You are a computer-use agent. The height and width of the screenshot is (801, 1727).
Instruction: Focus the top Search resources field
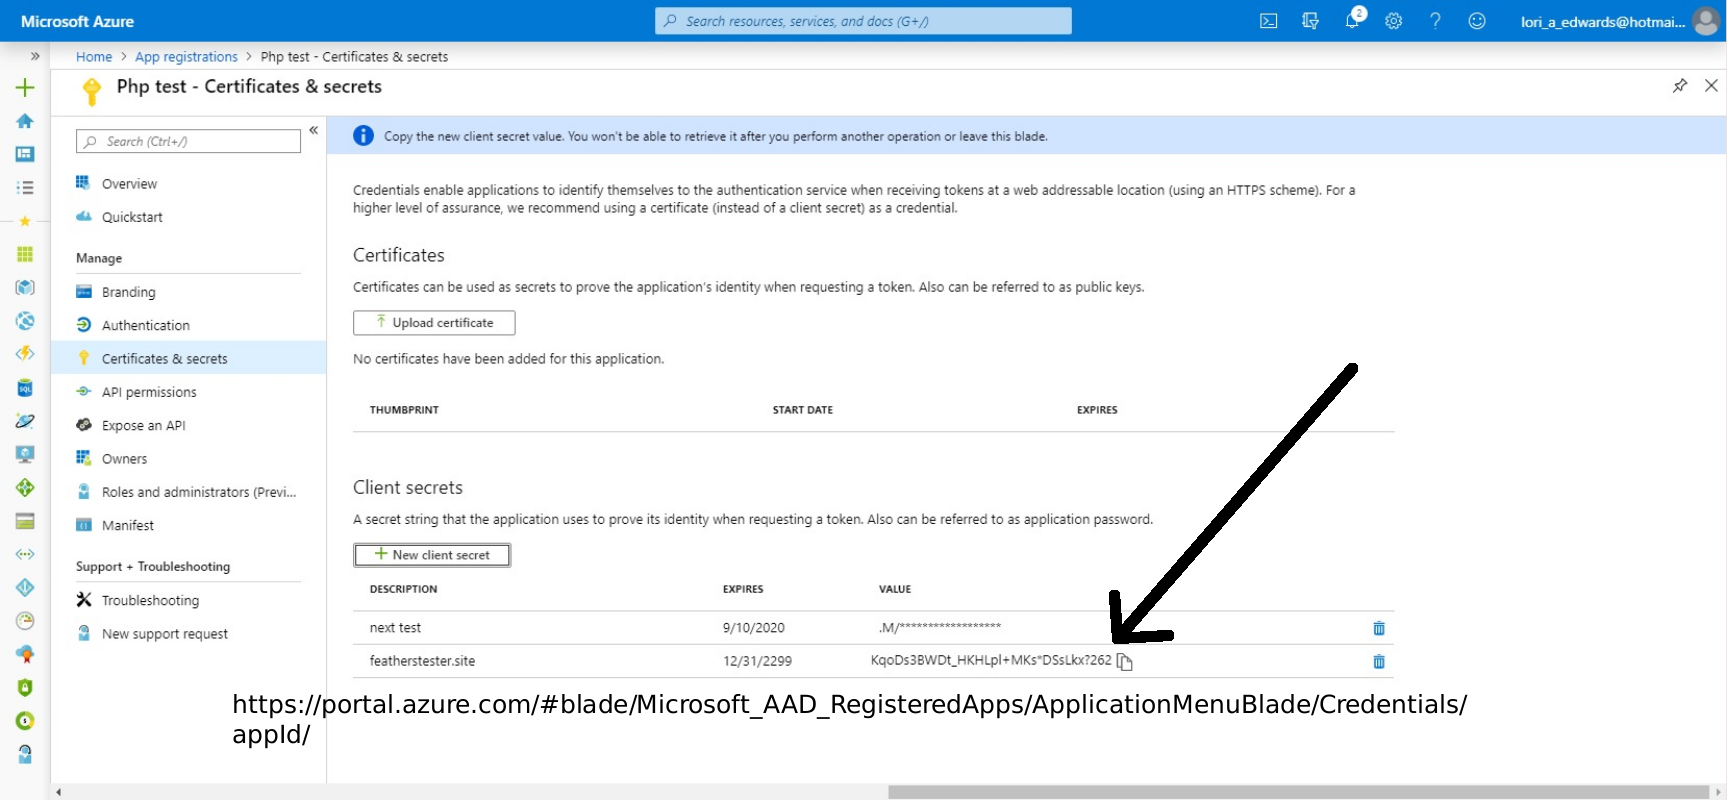(863, 21)
